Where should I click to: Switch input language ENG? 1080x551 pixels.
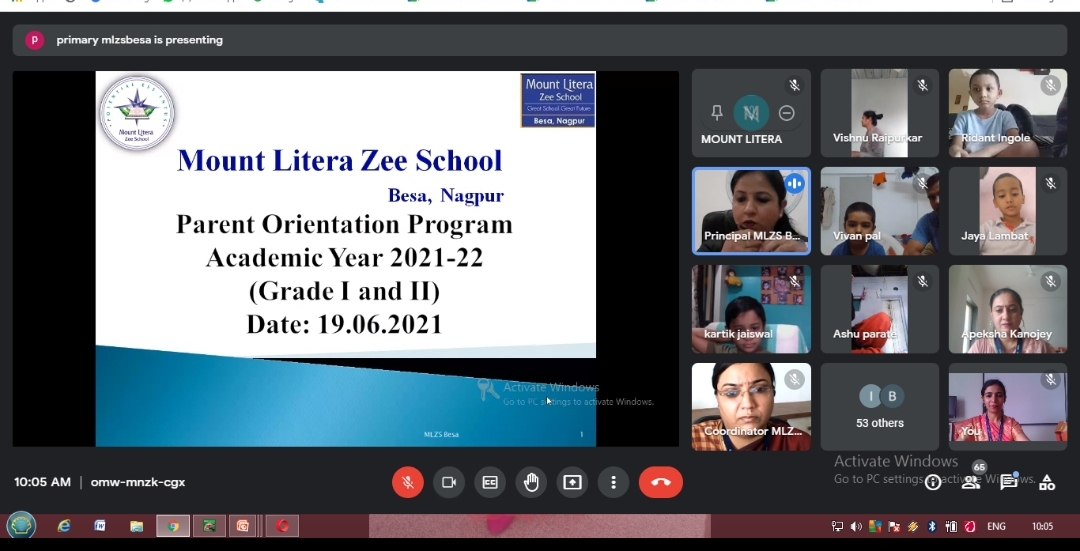[996, 526]
